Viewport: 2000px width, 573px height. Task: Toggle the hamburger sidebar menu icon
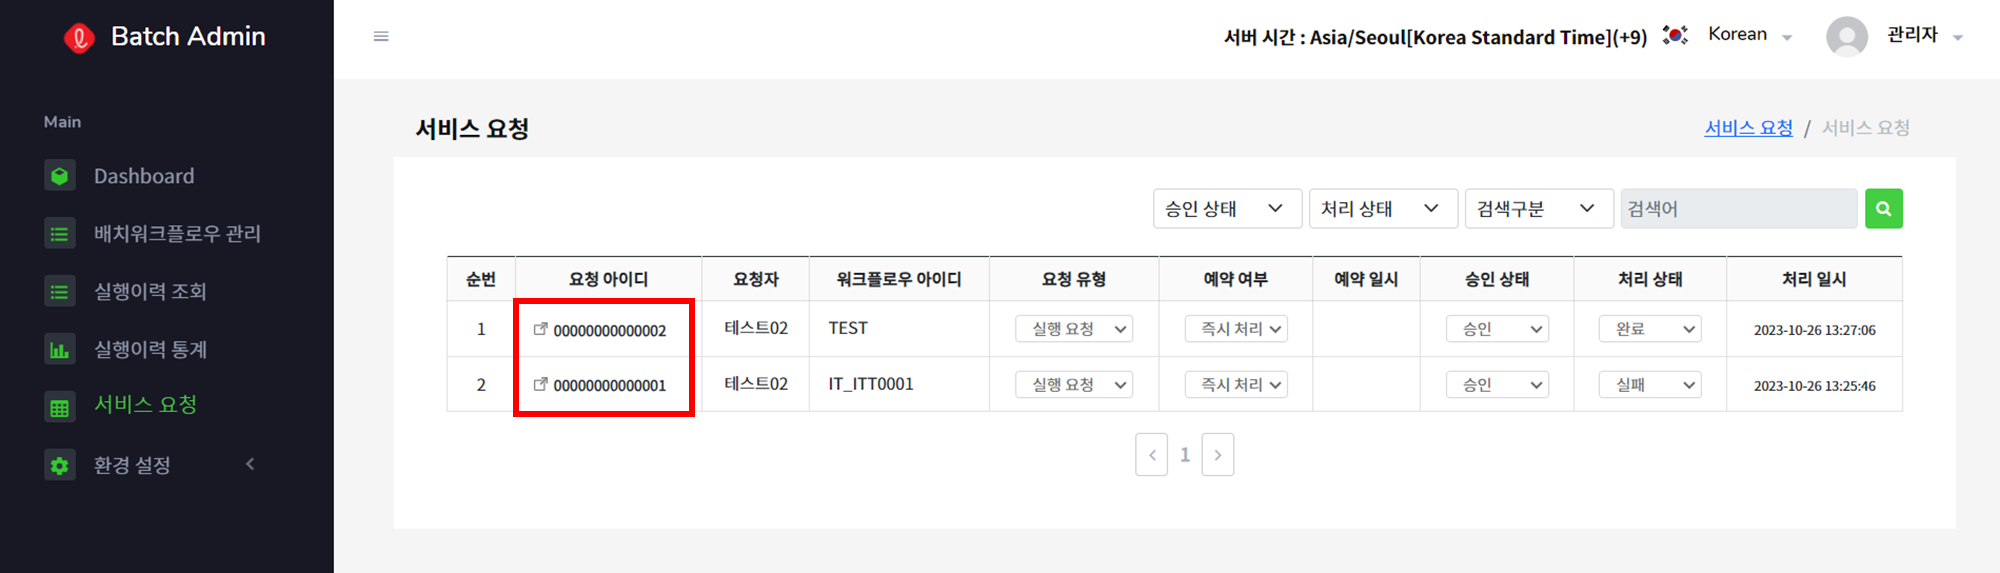coord(381,36)
